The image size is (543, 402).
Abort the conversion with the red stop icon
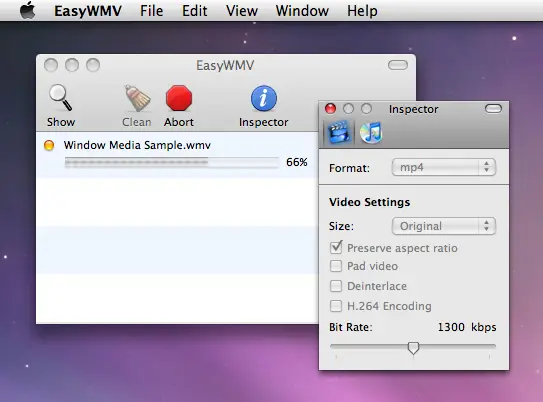pos(179,98)
